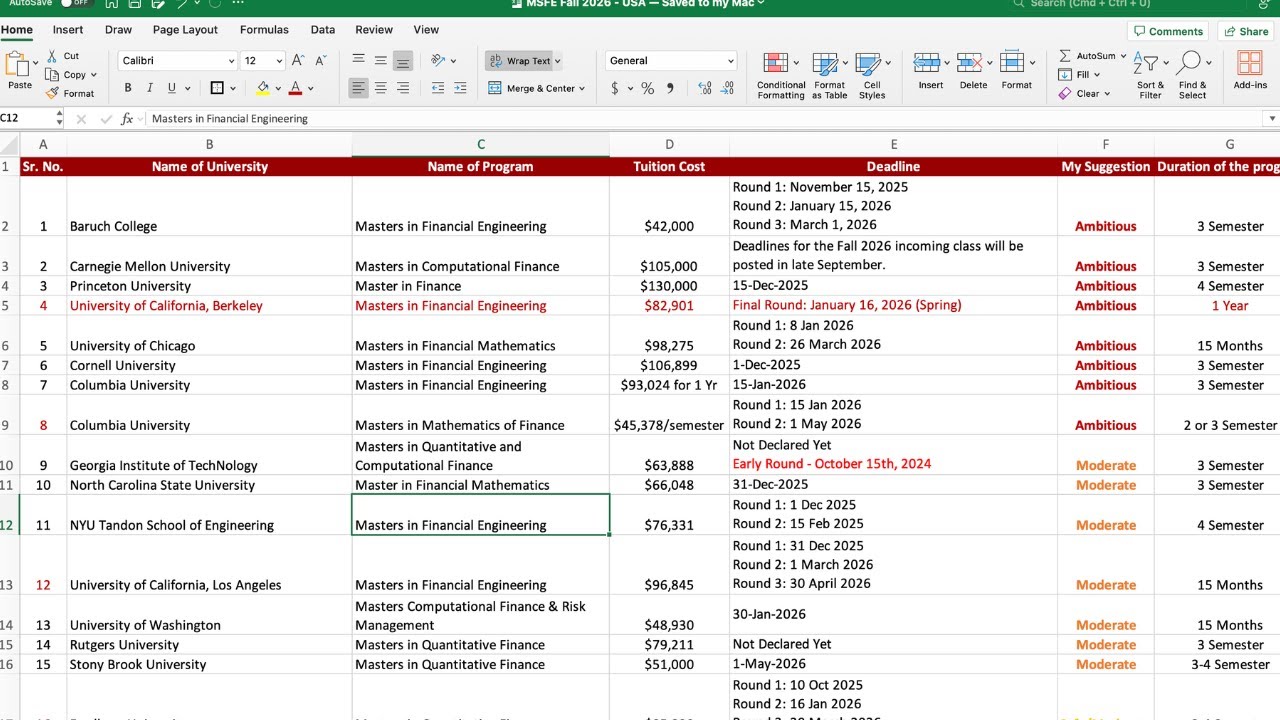Screen dimensions: 1280x720
Task: Toggle left text alignment
Action: click(x=358, y=88)
